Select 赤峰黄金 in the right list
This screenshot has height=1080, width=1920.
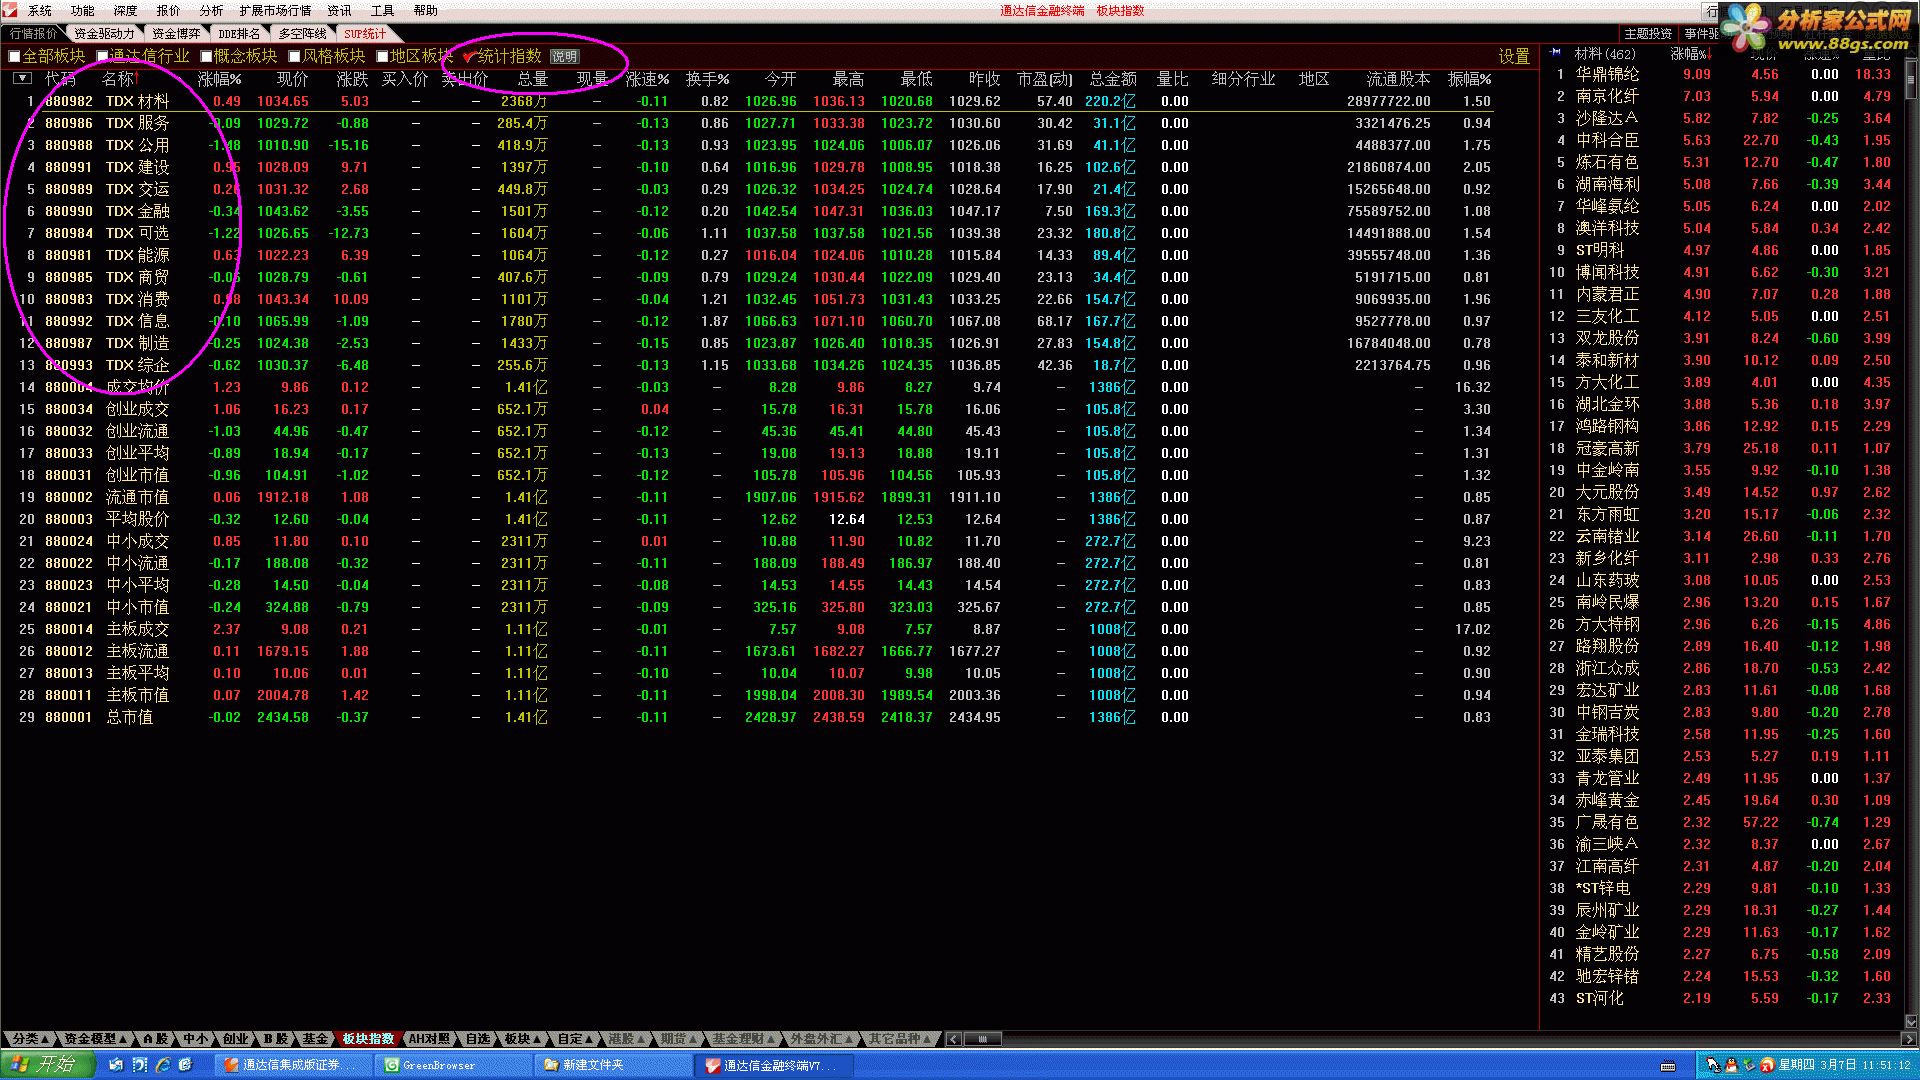[1607, 800]
